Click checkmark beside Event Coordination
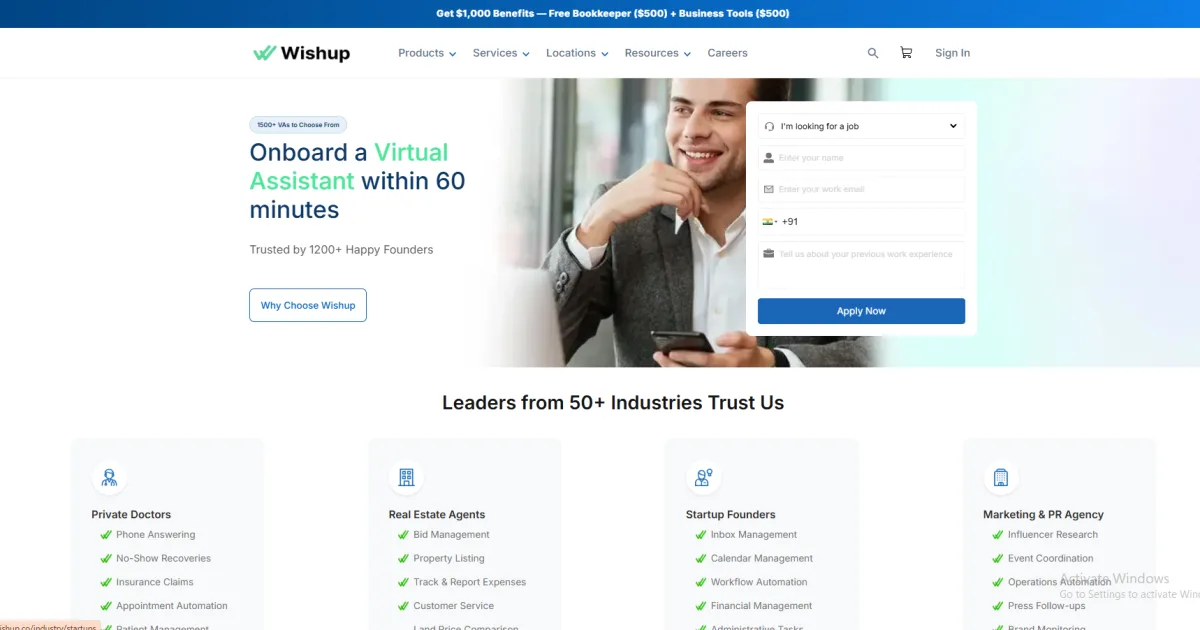This screenshot has width=1200, height=630. pyautogui.click(x=997, y=559)
